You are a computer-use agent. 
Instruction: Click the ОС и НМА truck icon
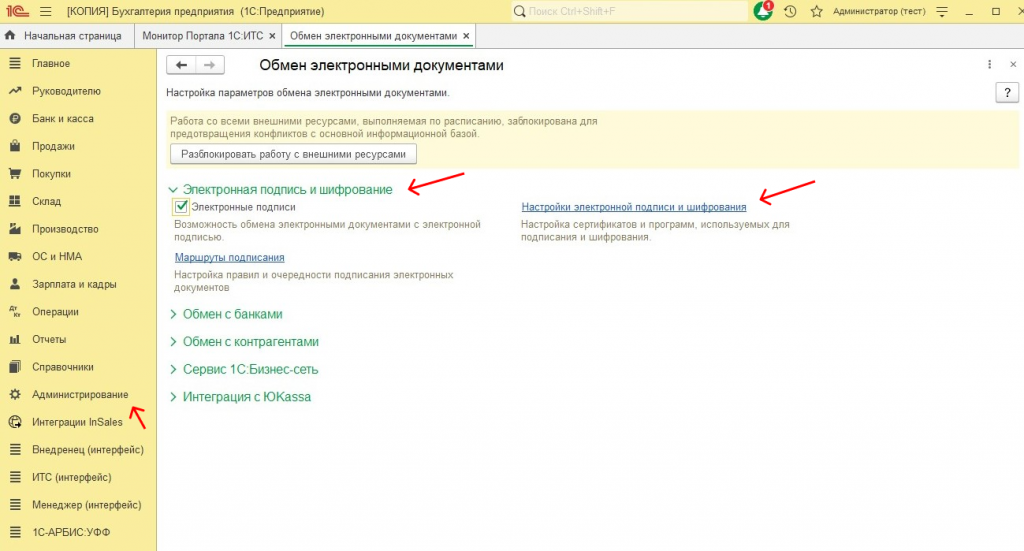[x=15, y=257]
